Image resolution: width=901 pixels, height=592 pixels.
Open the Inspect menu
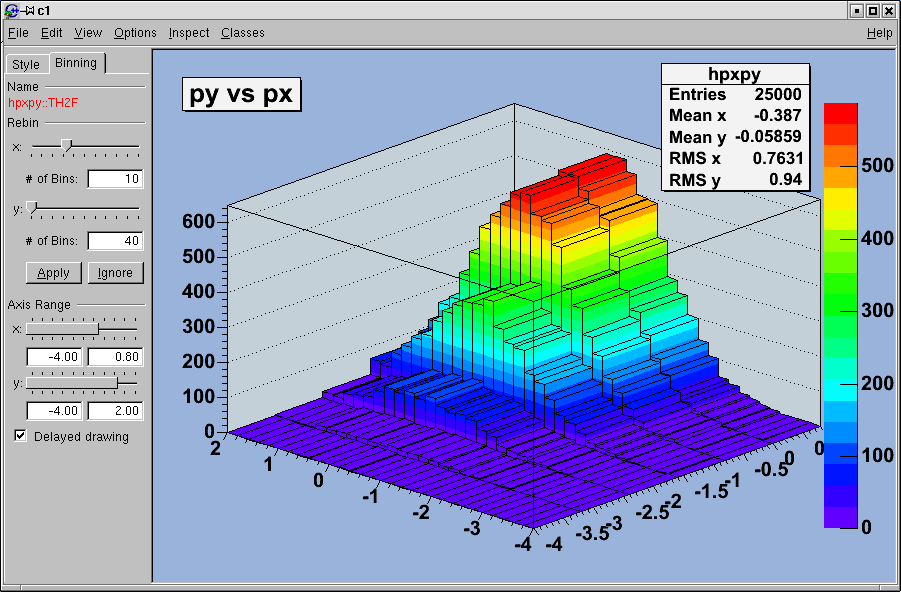[x=189, y=33]
